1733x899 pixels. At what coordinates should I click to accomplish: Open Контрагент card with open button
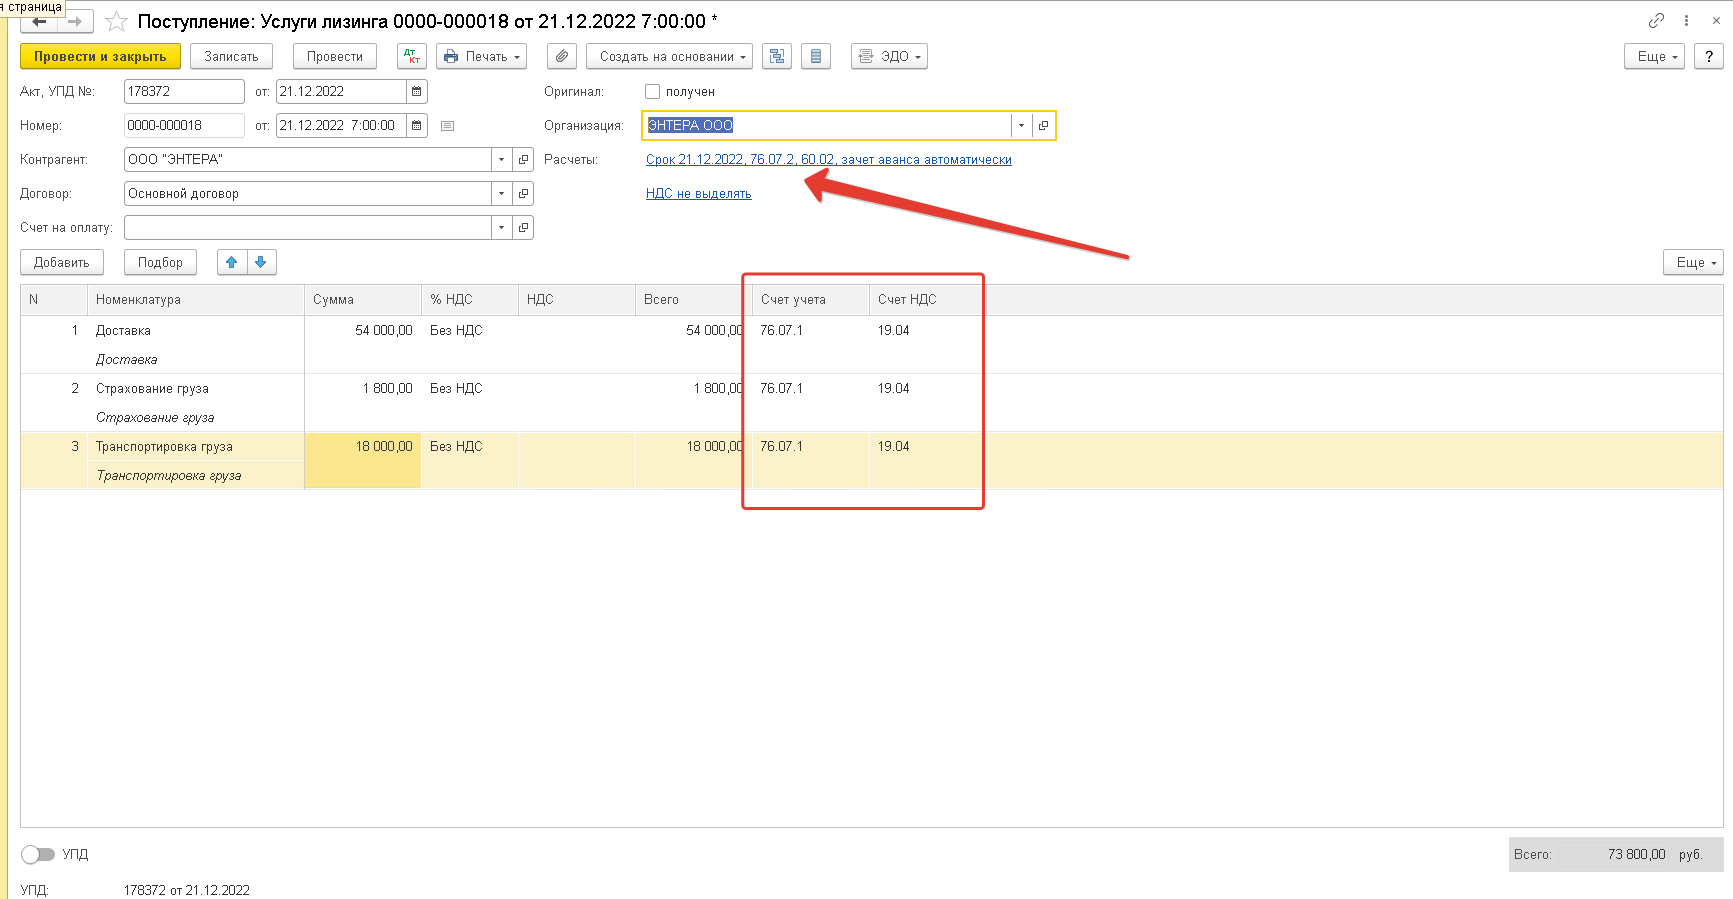pos(523,159)
